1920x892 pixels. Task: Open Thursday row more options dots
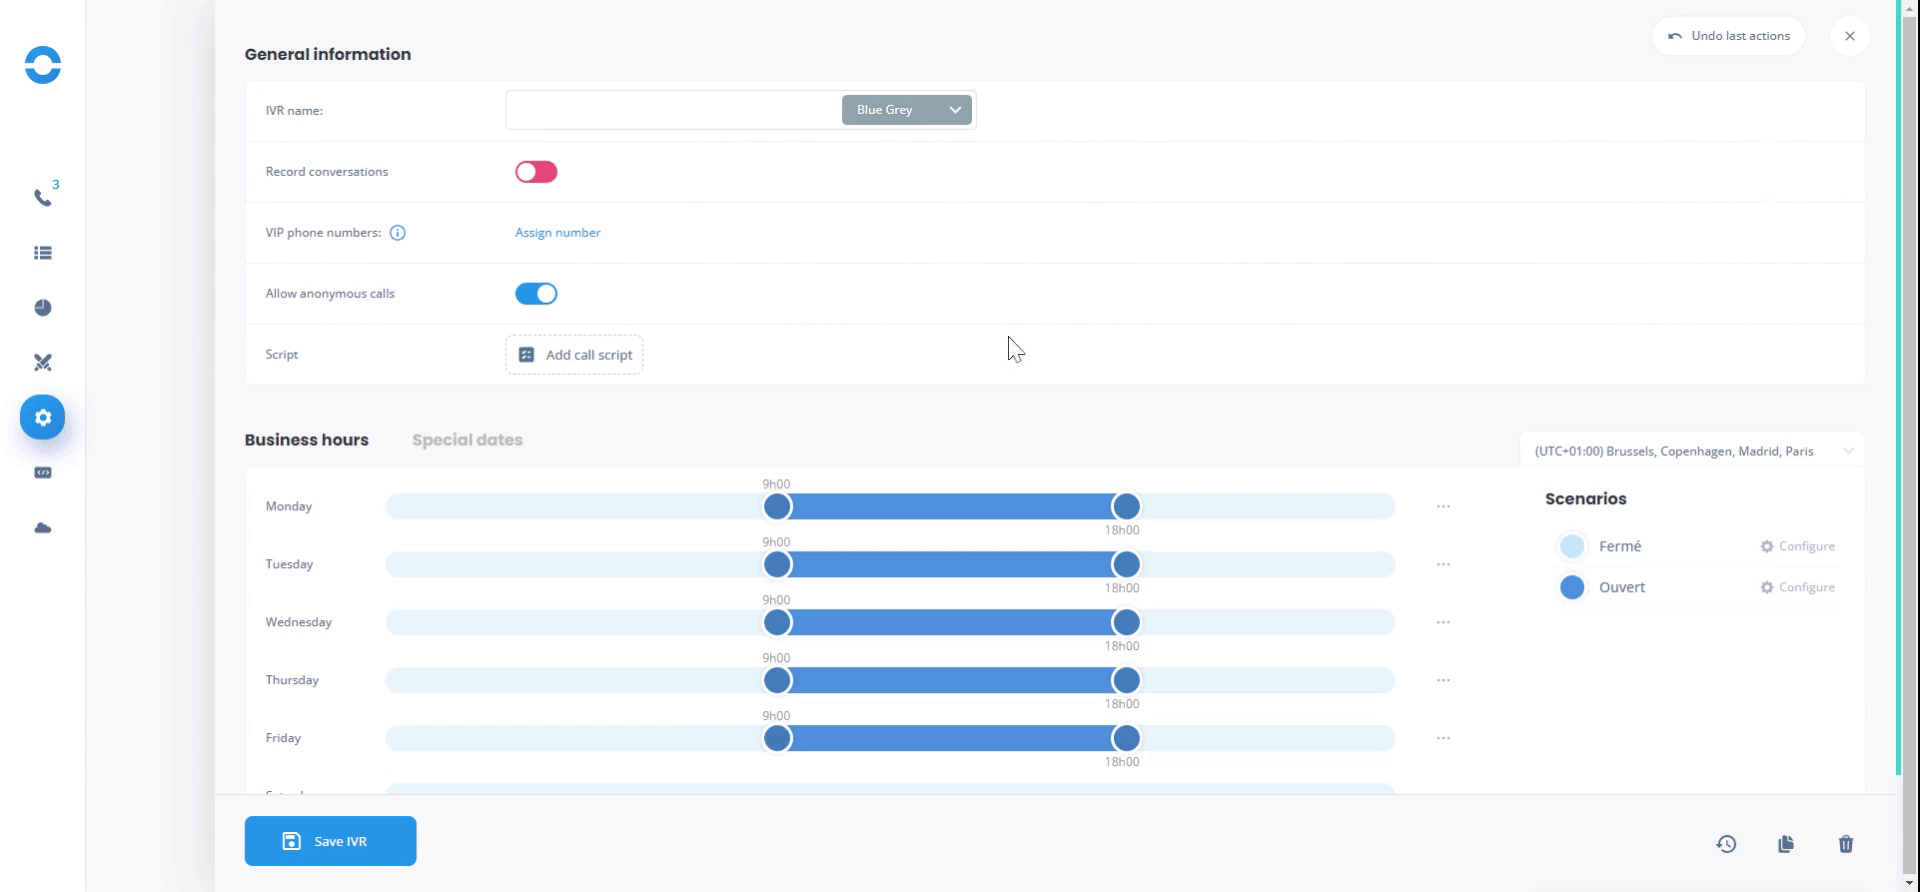[1443, 681]
